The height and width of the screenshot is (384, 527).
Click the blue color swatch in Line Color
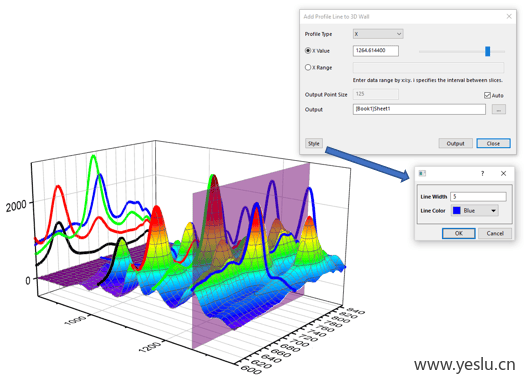456,211
